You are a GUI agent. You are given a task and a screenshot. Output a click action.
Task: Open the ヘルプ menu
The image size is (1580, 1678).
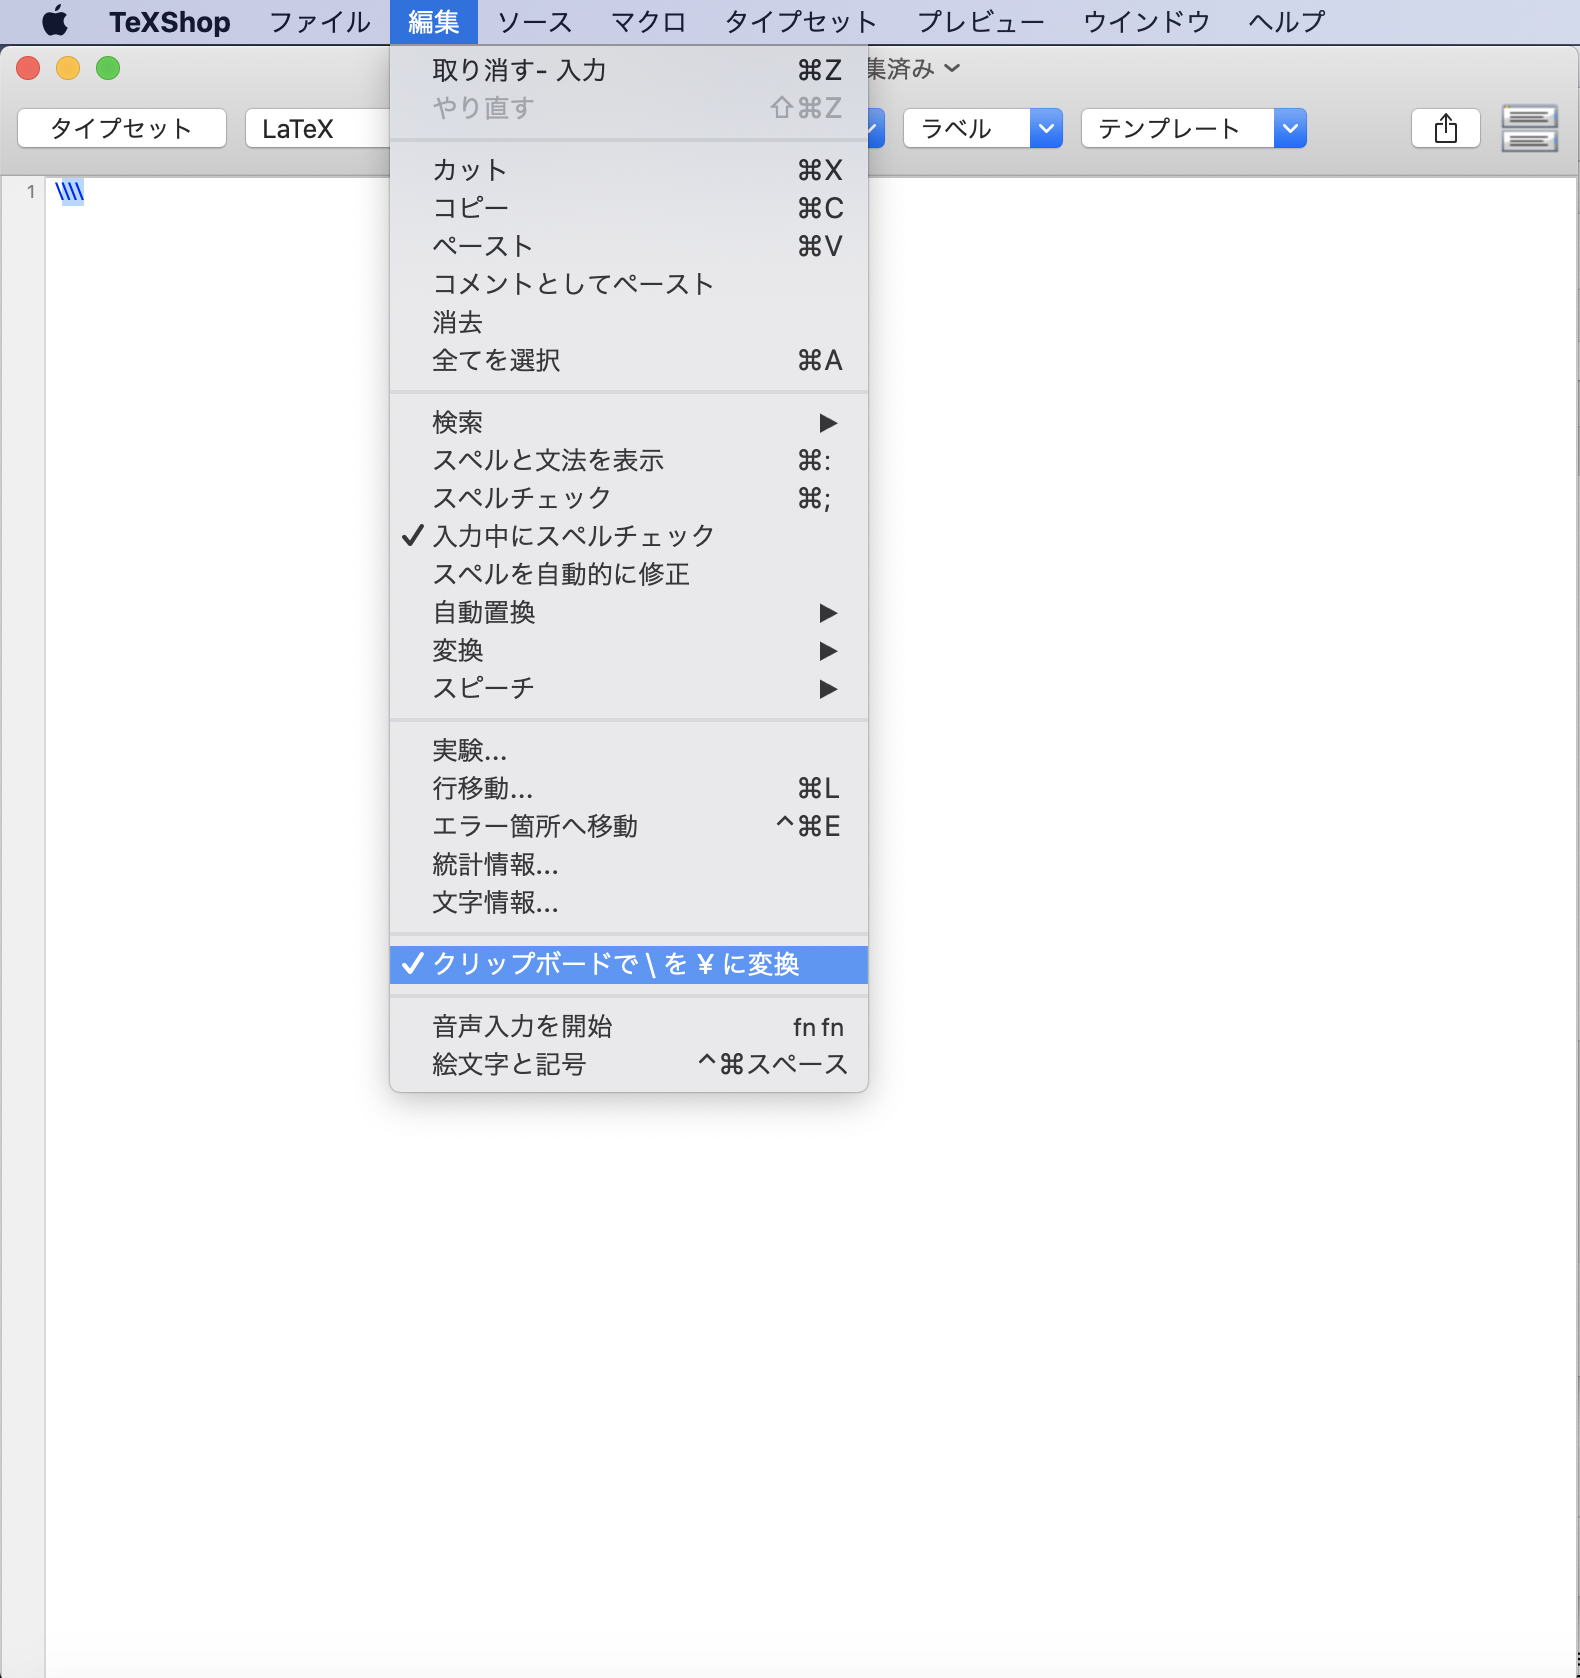[1286, 22]
